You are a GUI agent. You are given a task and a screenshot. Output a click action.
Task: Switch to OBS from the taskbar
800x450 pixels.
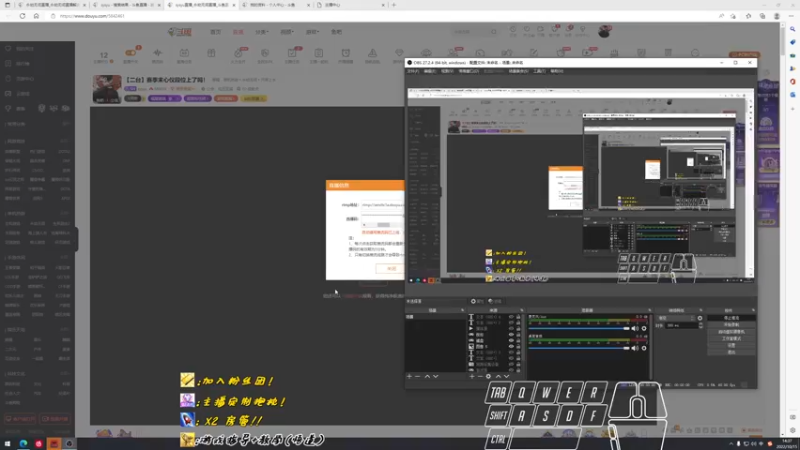(69, 444)
